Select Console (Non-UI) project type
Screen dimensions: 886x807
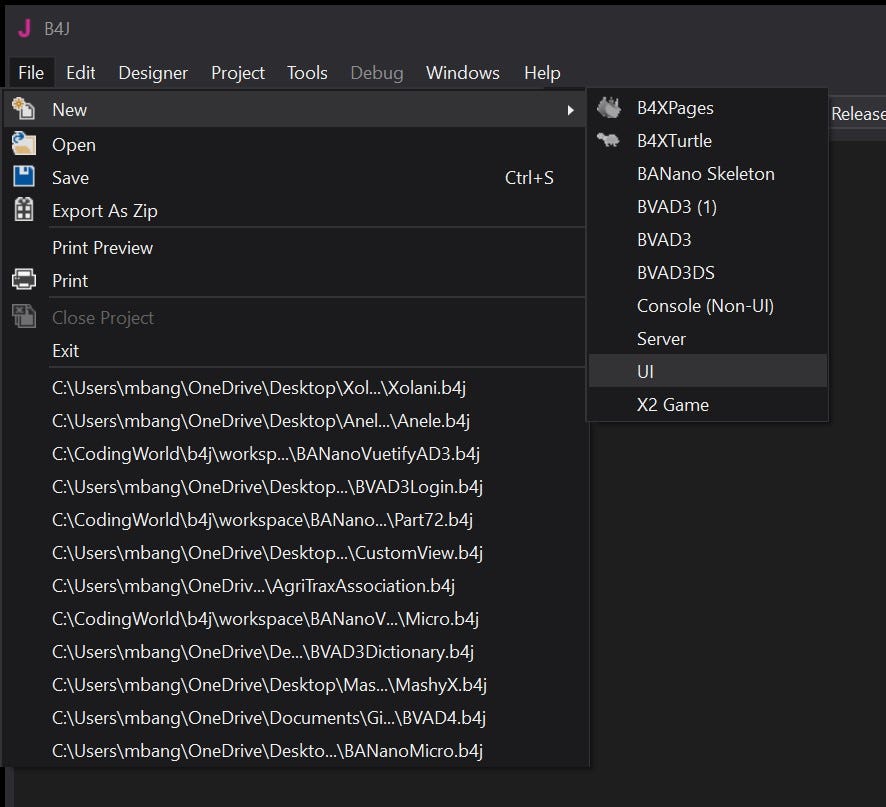pos(705,305)
